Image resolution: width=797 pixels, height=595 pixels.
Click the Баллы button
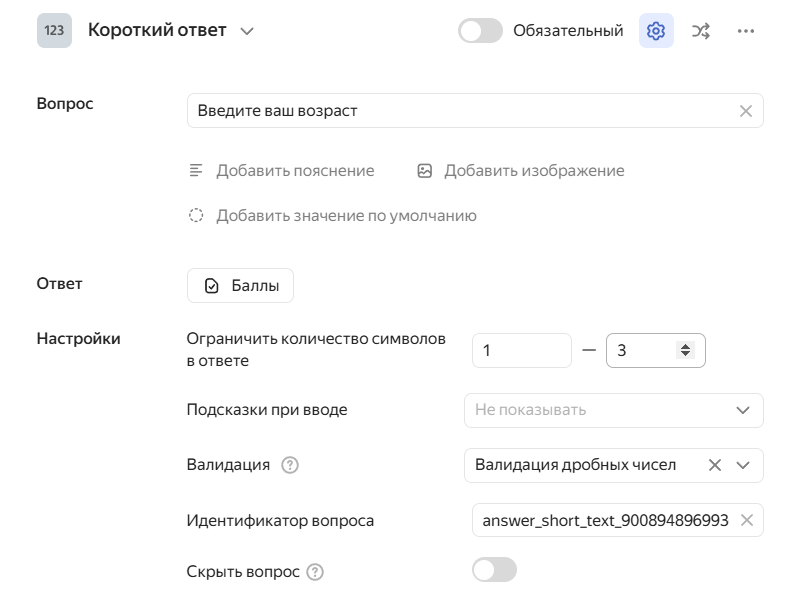240,285
